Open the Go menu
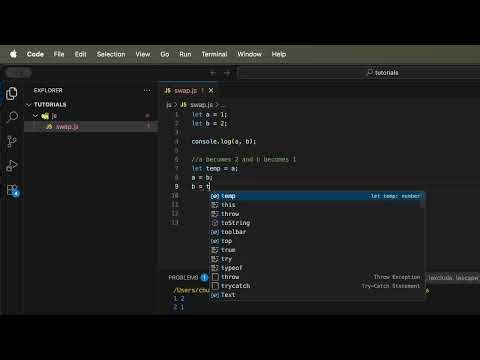Image resolution: width=480 pixels, height=360 pixels. tap(165, 54)
